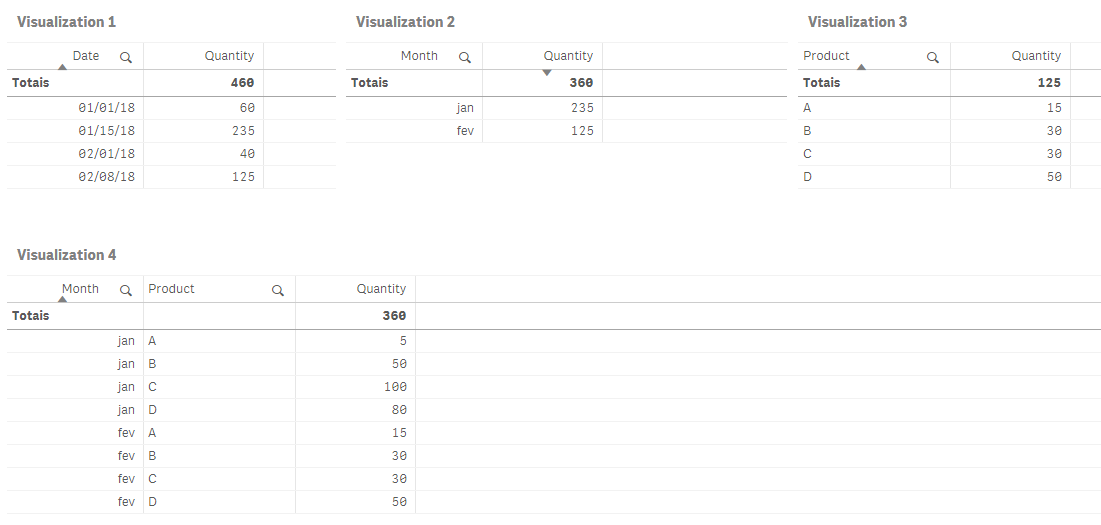Open Product search in Visualization 4
This screenshot has width=1101, height=525.
pos(278,290)
